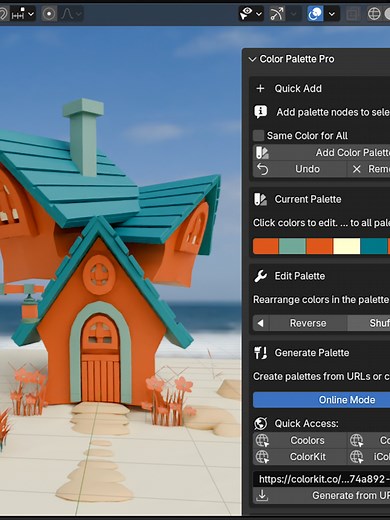This screenshot has width=390, height=520.
Task: Click the visibility and selectability eye icon
Action: 246,14
